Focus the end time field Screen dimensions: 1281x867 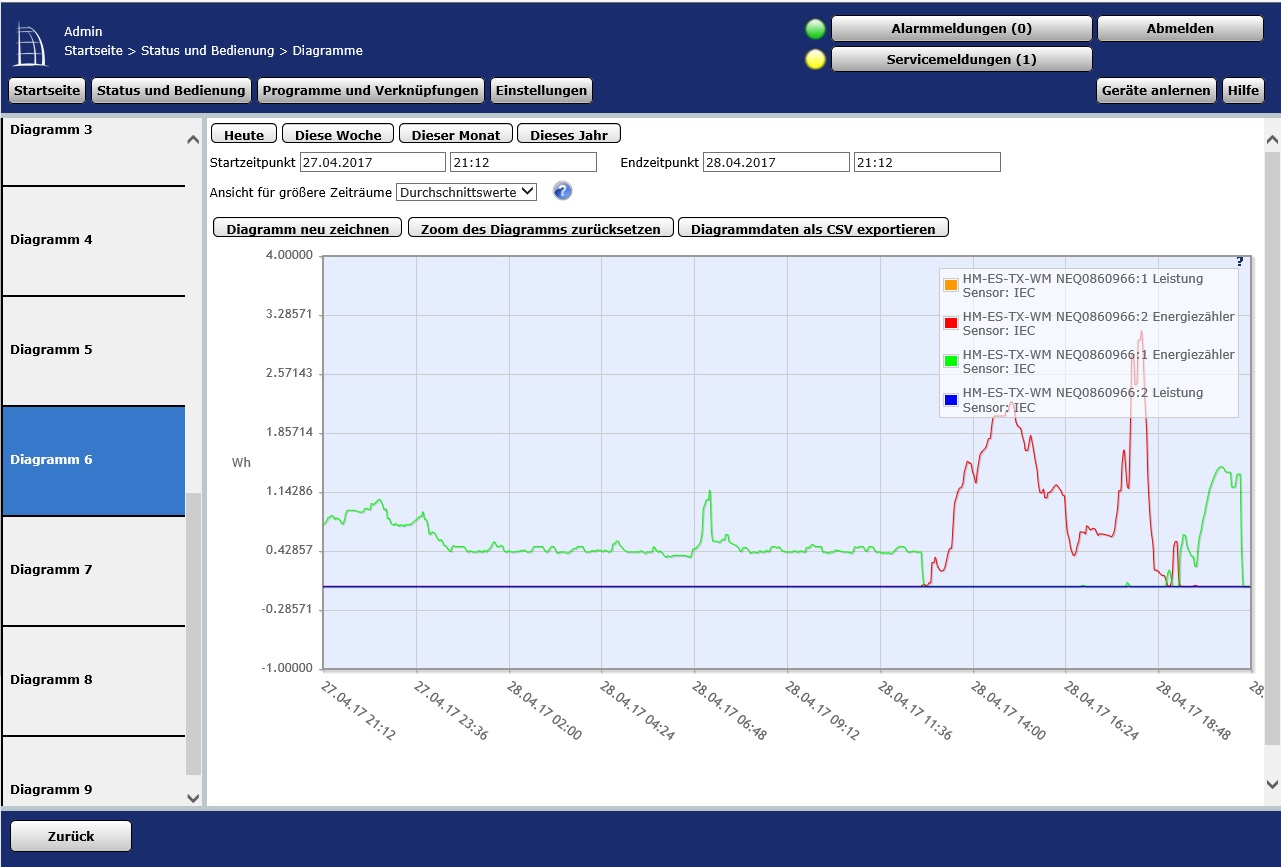point(927,162)
